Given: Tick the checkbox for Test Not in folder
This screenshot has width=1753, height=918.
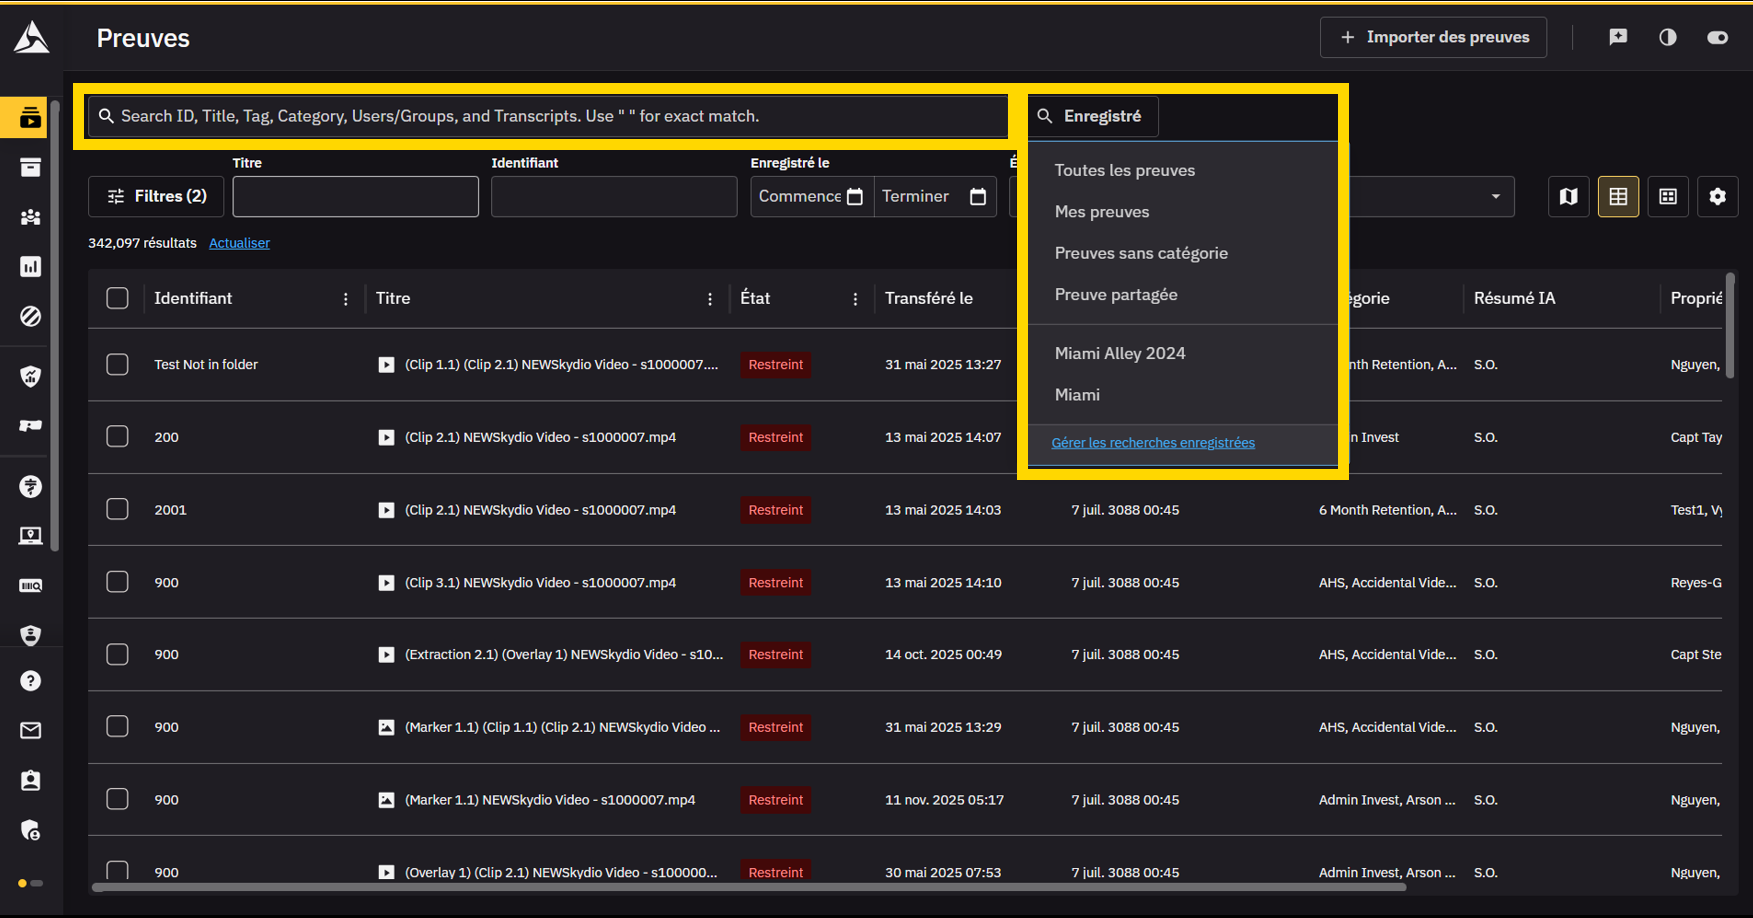Looking at the screenshot, I should click(117, 364).
